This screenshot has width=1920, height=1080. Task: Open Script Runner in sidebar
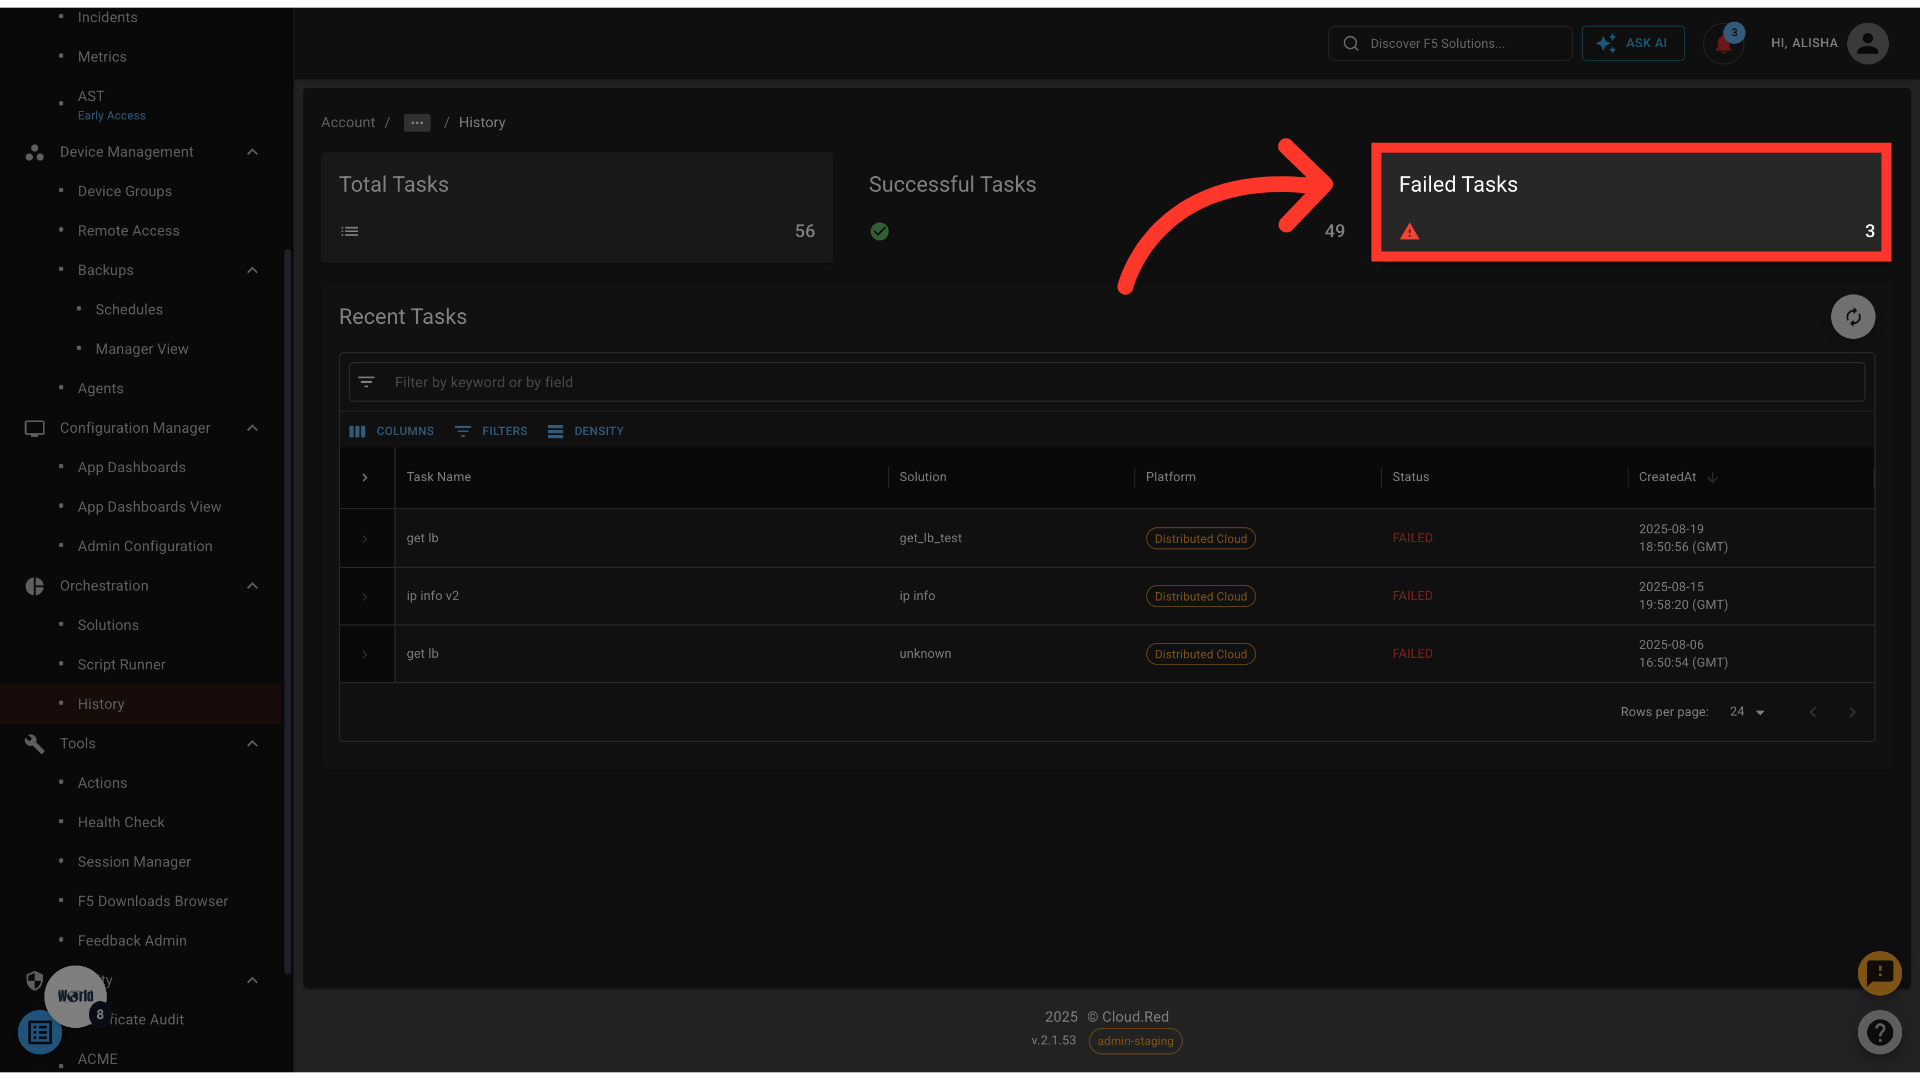[x=122, y=665]
